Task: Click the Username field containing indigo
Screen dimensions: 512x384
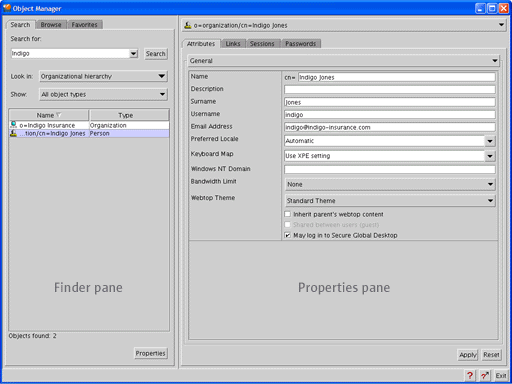Action: pos(390,115)
